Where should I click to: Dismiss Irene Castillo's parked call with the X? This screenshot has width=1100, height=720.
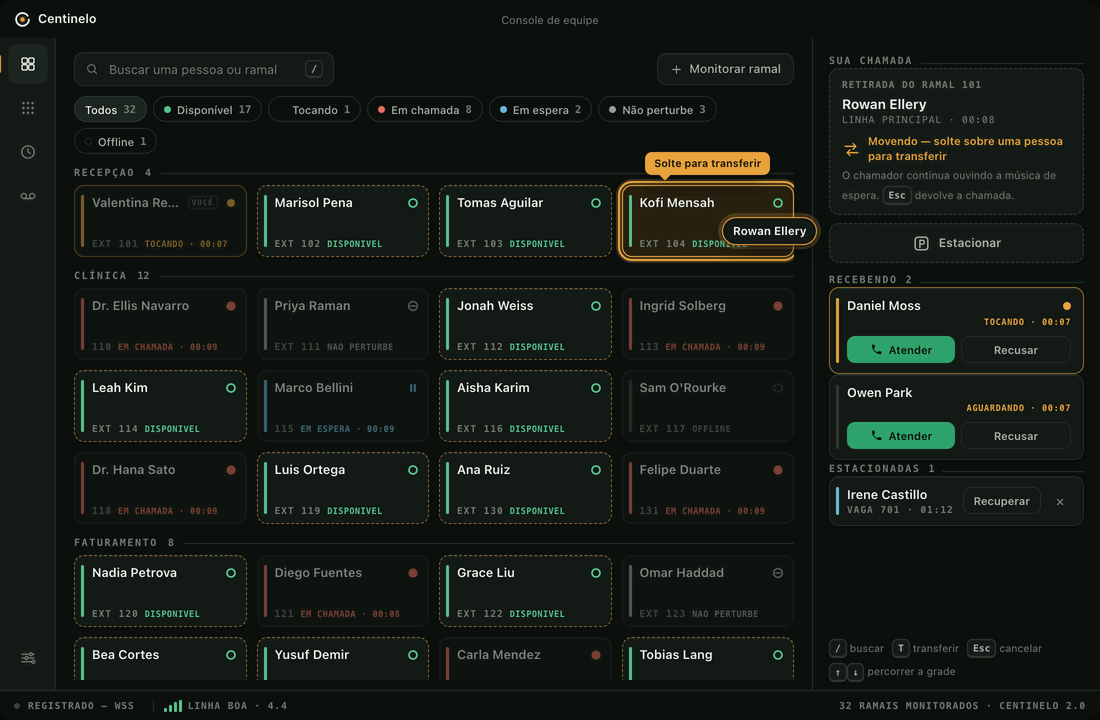pyautogui.click(x=1060, y=502)
